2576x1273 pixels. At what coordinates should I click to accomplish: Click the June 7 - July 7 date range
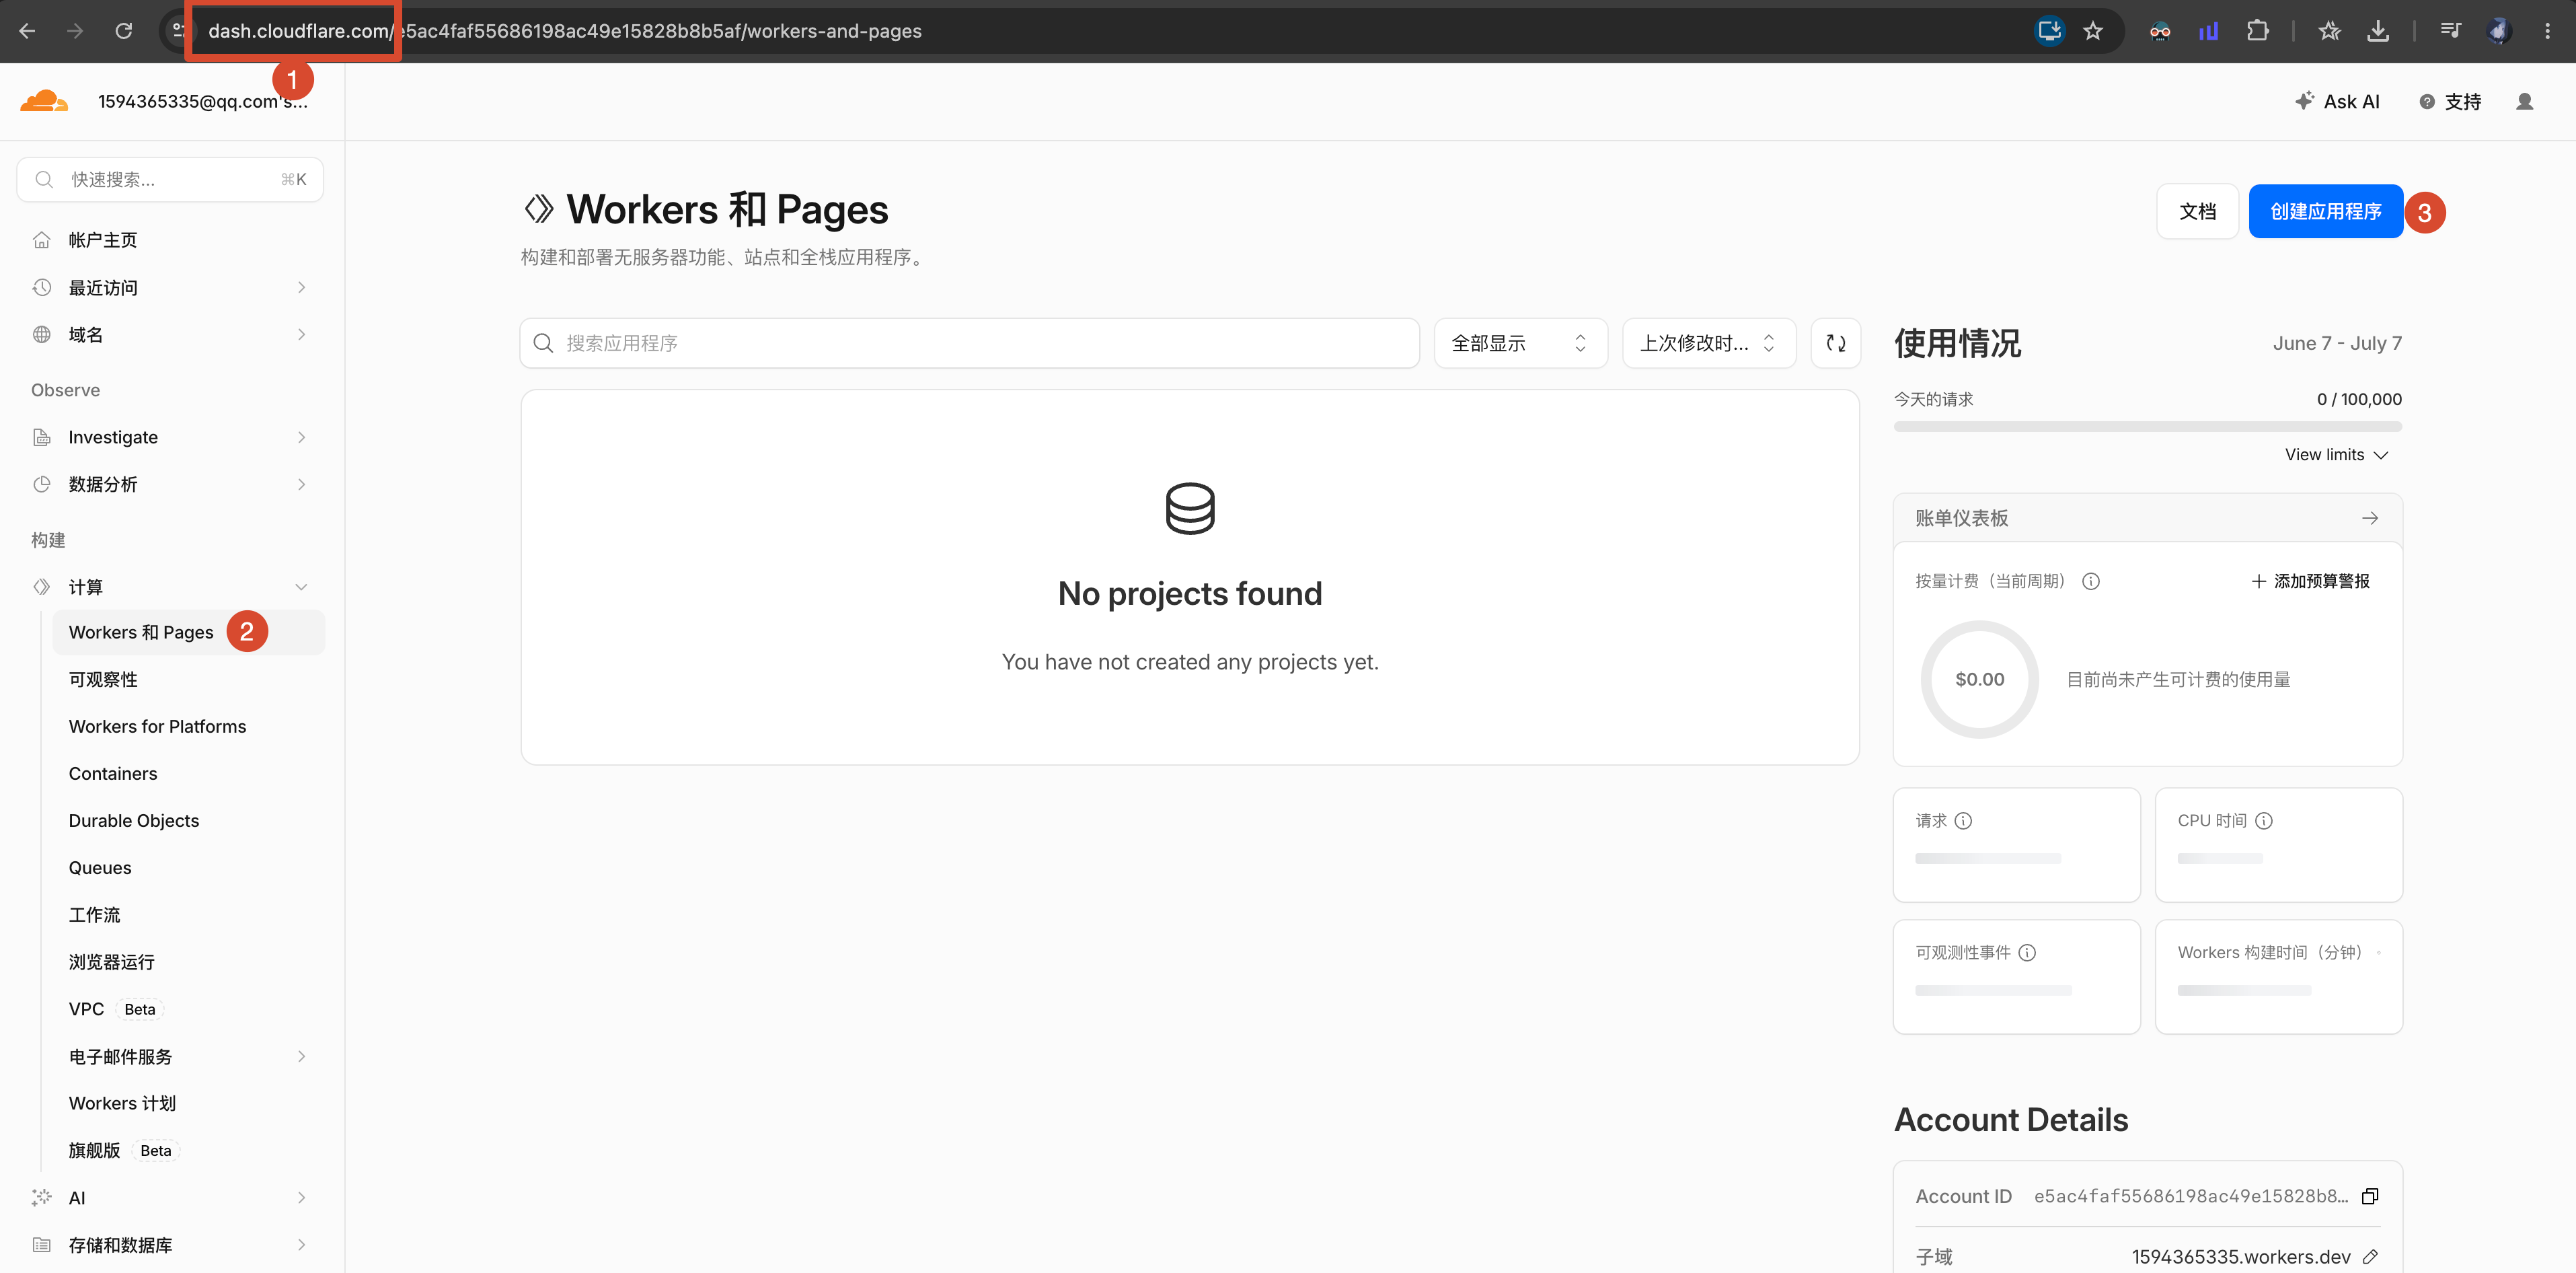click(2337, 343)
